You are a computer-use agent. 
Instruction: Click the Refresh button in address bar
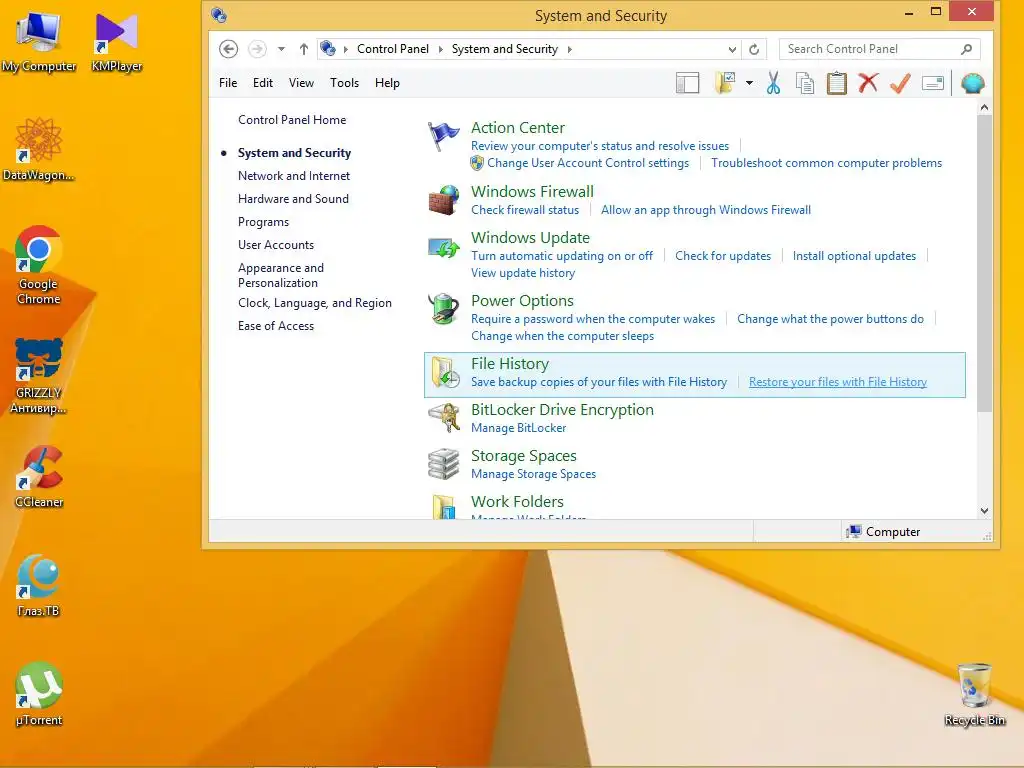tap(754, 50)
